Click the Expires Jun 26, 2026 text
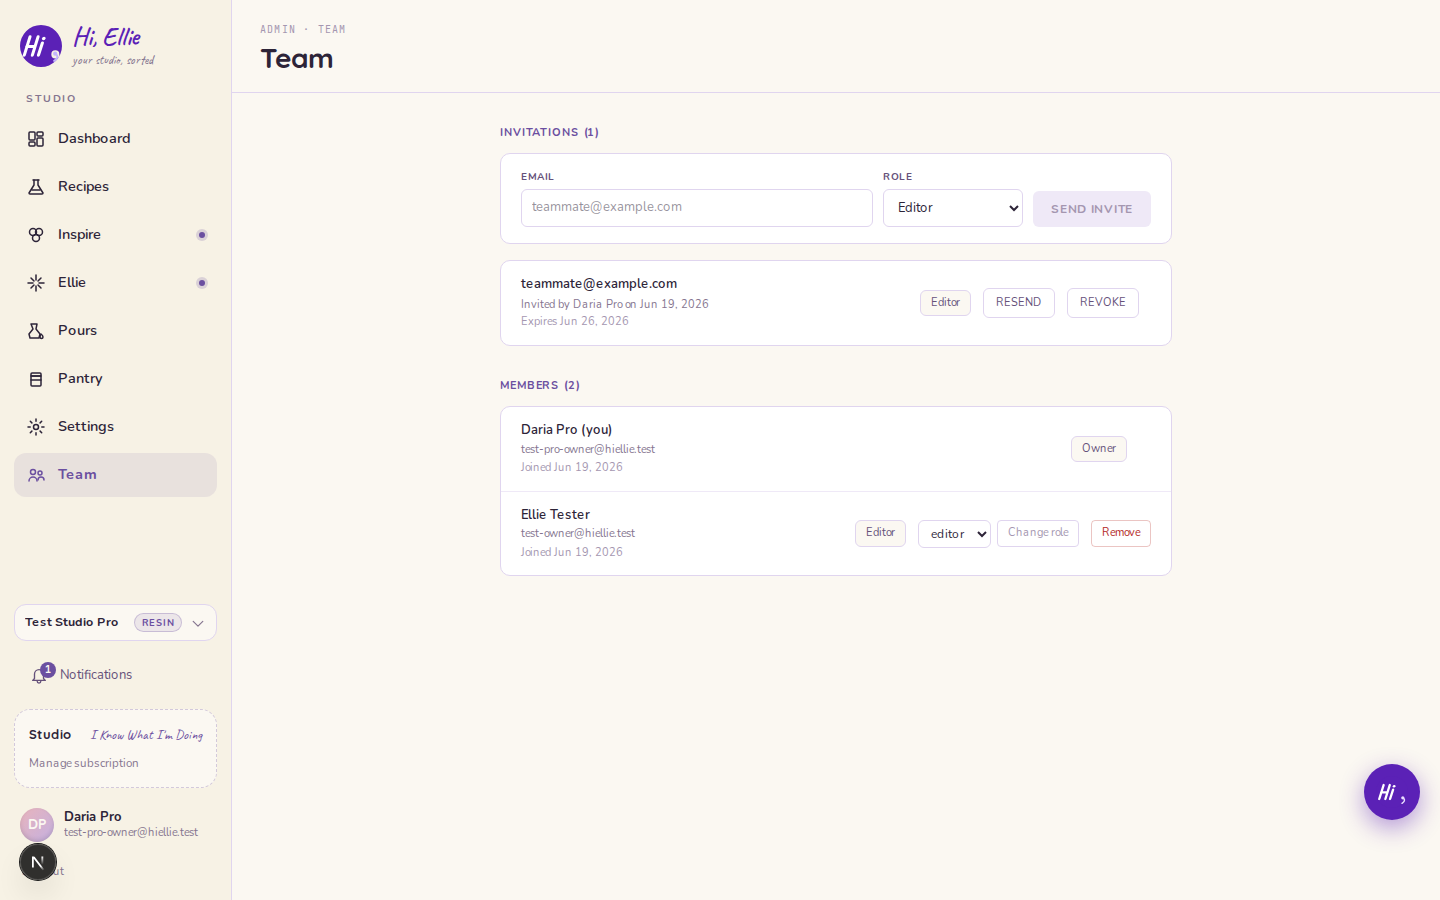 (x=575, y=321)
